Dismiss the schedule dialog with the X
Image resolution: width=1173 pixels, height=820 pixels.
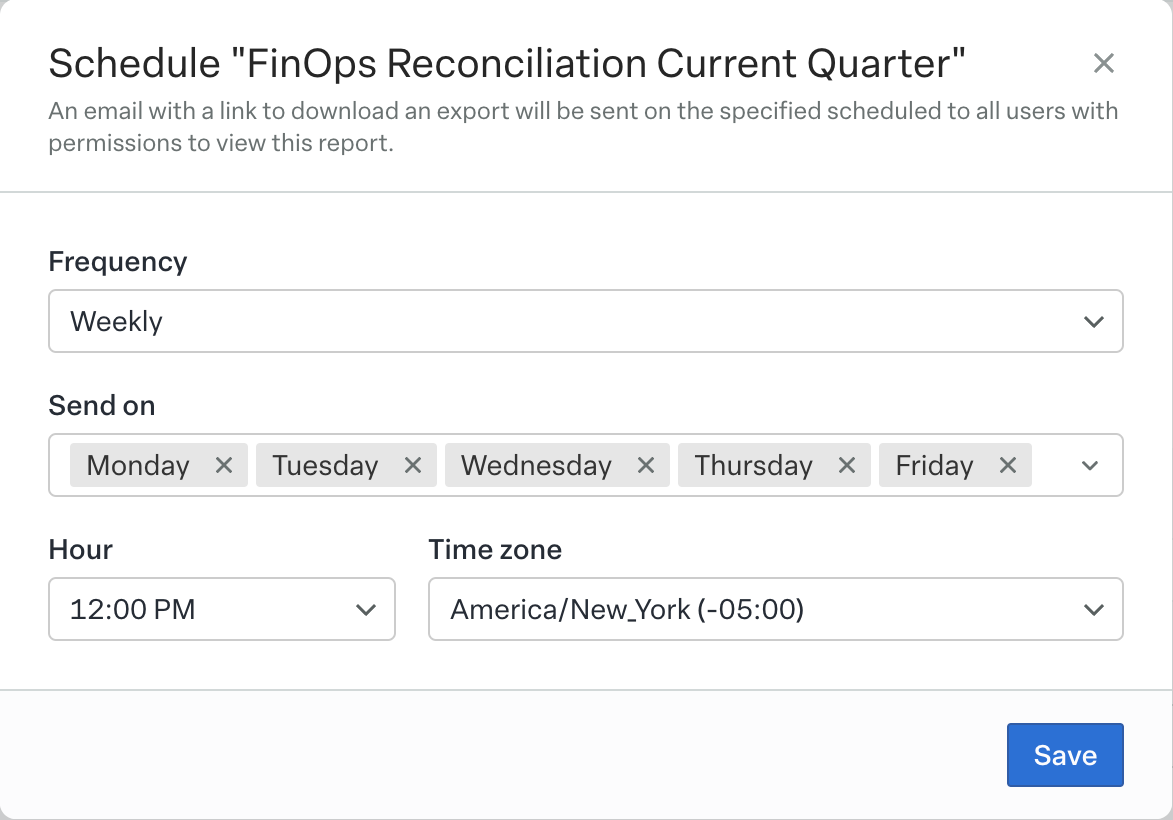tap(1104, 63)
